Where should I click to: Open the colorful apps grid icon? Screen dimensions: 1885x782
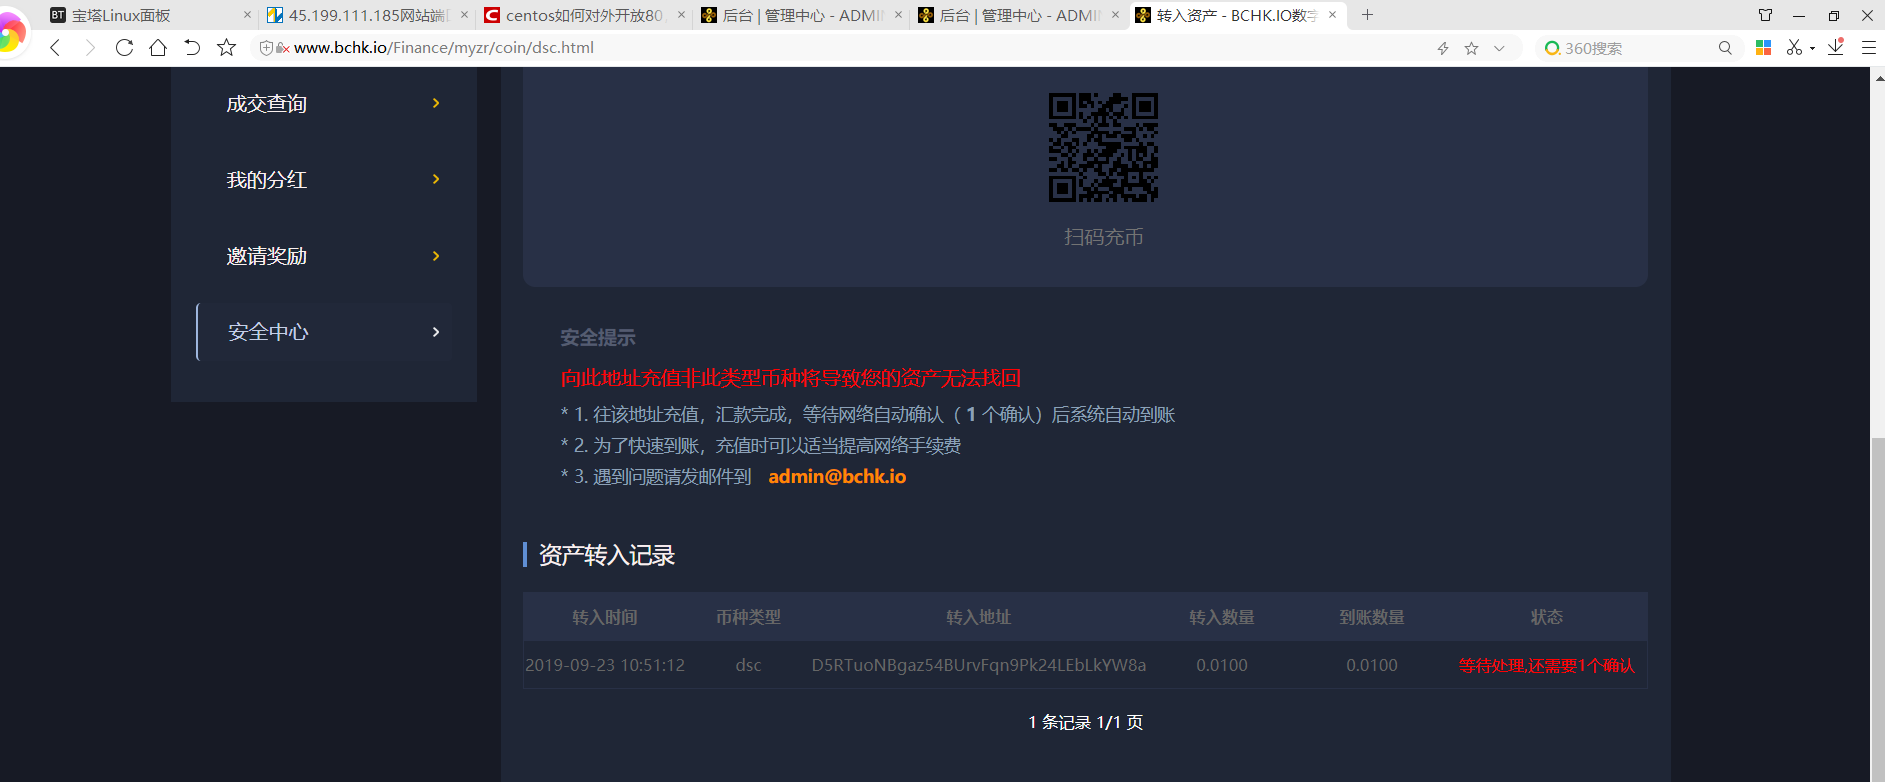[x=1764, y=47]
